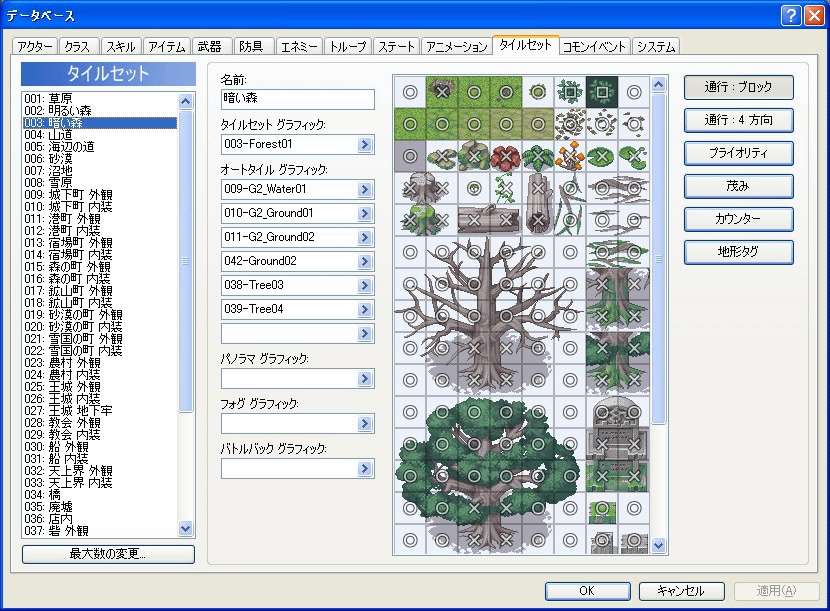The image size is (830, 611).
Task: Select tileset 001: 草原 in the list
Action: (x=100, y=98)
